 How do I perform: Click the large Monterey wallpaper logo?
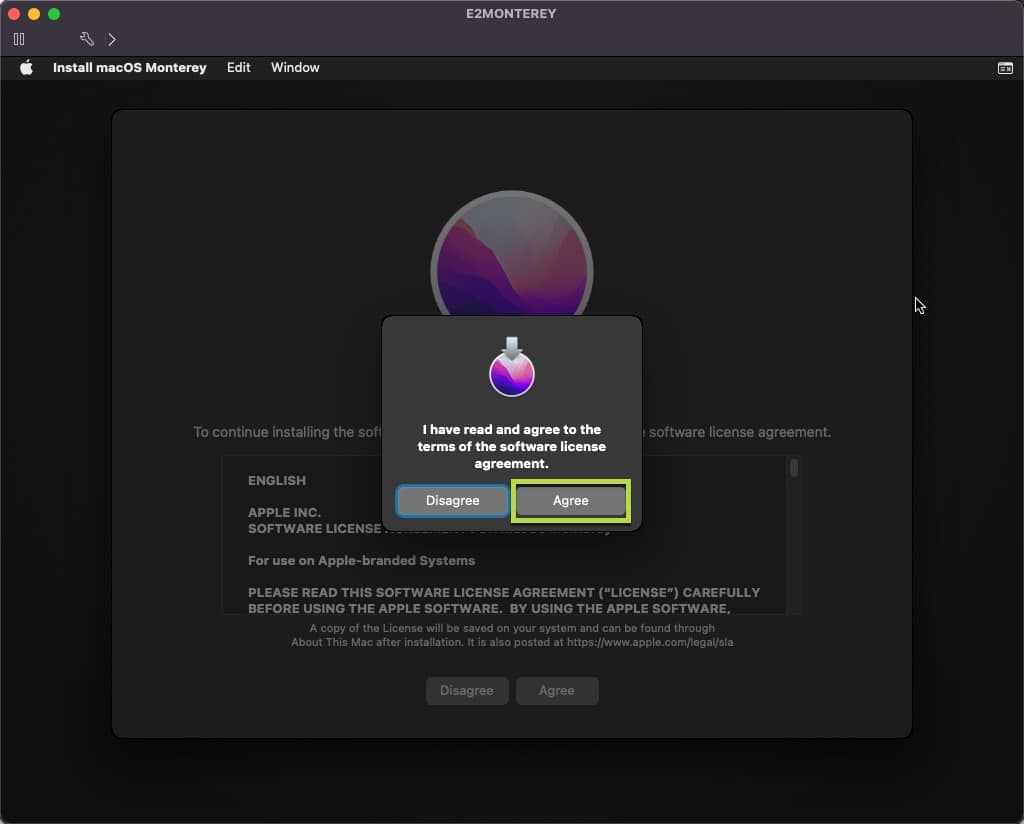(512, 253)
